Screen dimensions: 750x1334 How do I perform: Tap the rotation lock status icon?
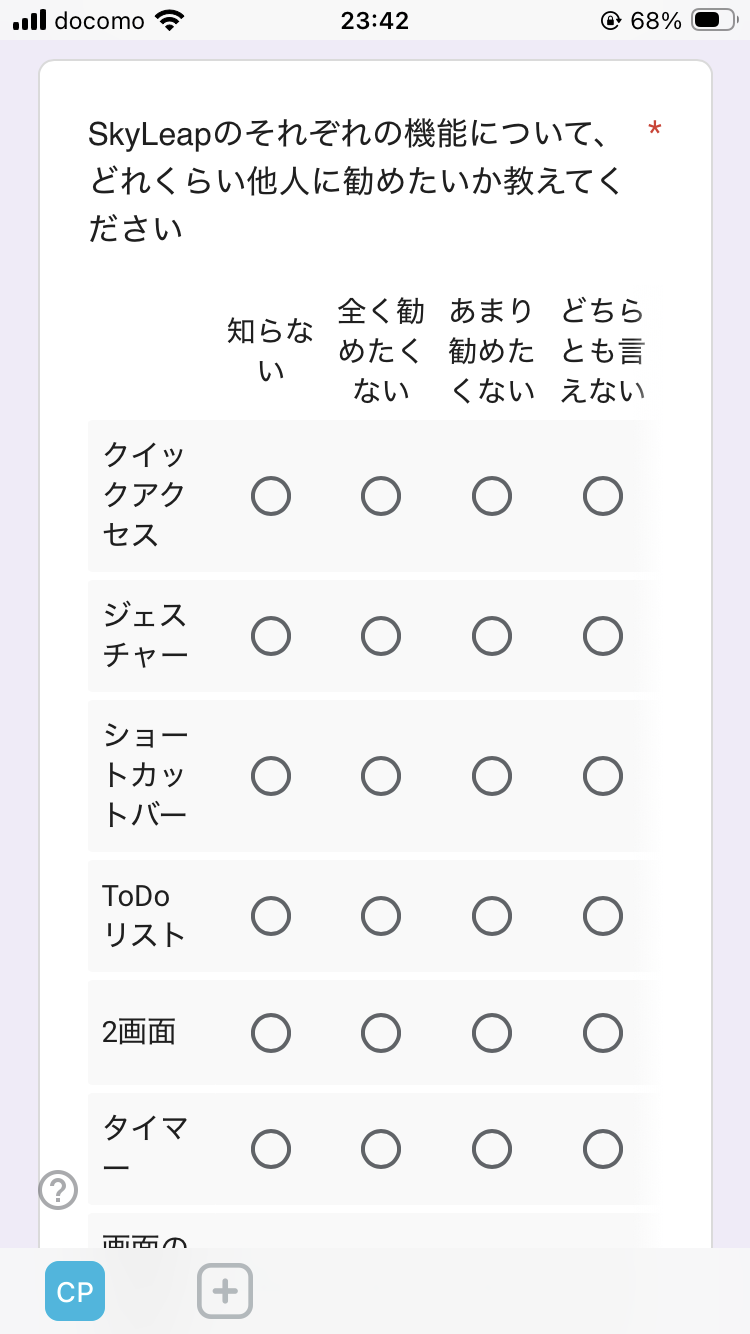pyautogui.click(x=610, y=20)
